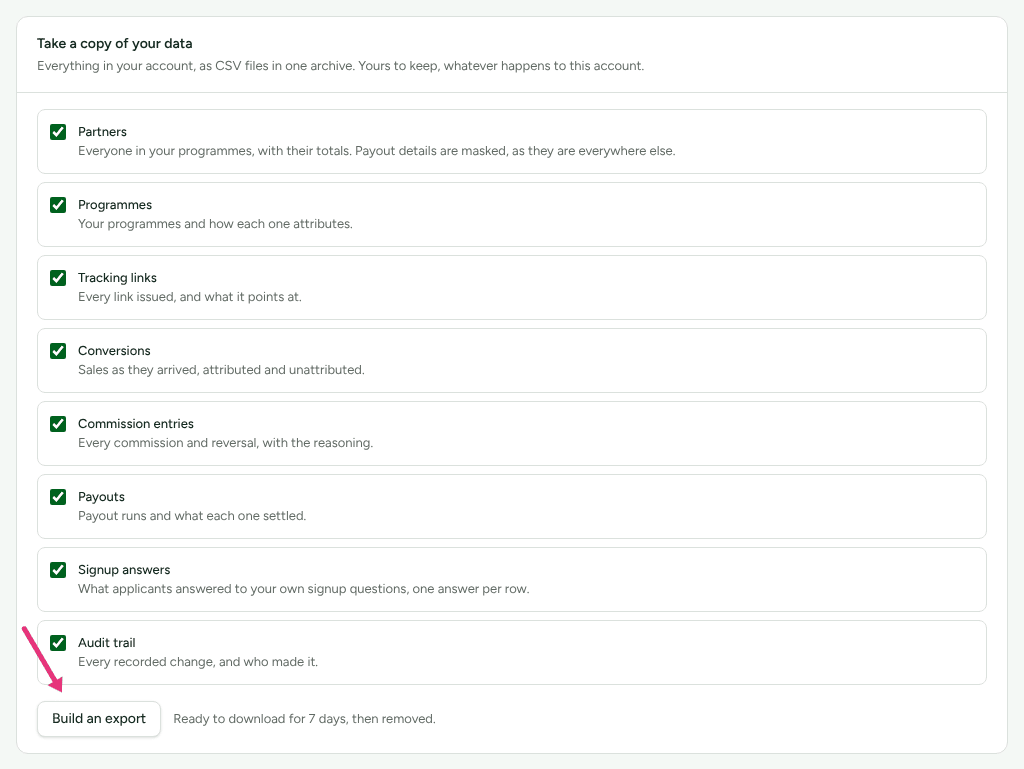
Task: Uncheck the Partners checkbox
Action: pos(58,132)
